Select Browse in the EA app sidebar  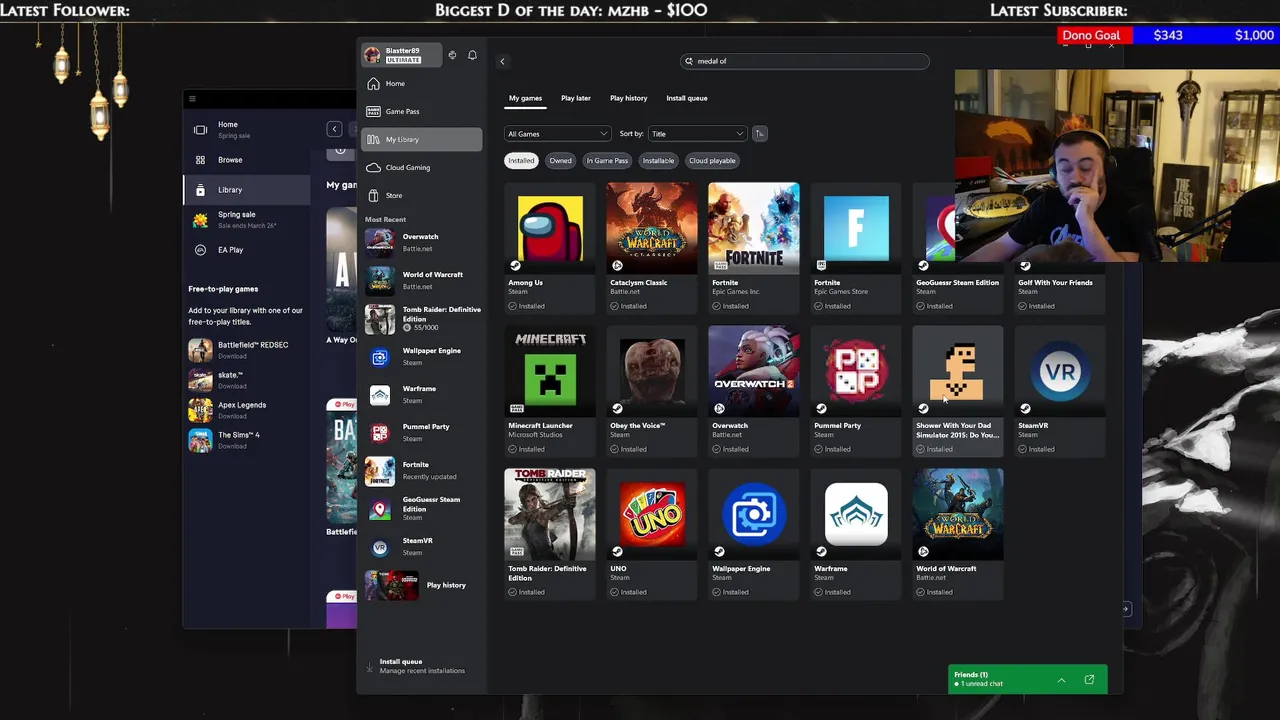(247, 160)
